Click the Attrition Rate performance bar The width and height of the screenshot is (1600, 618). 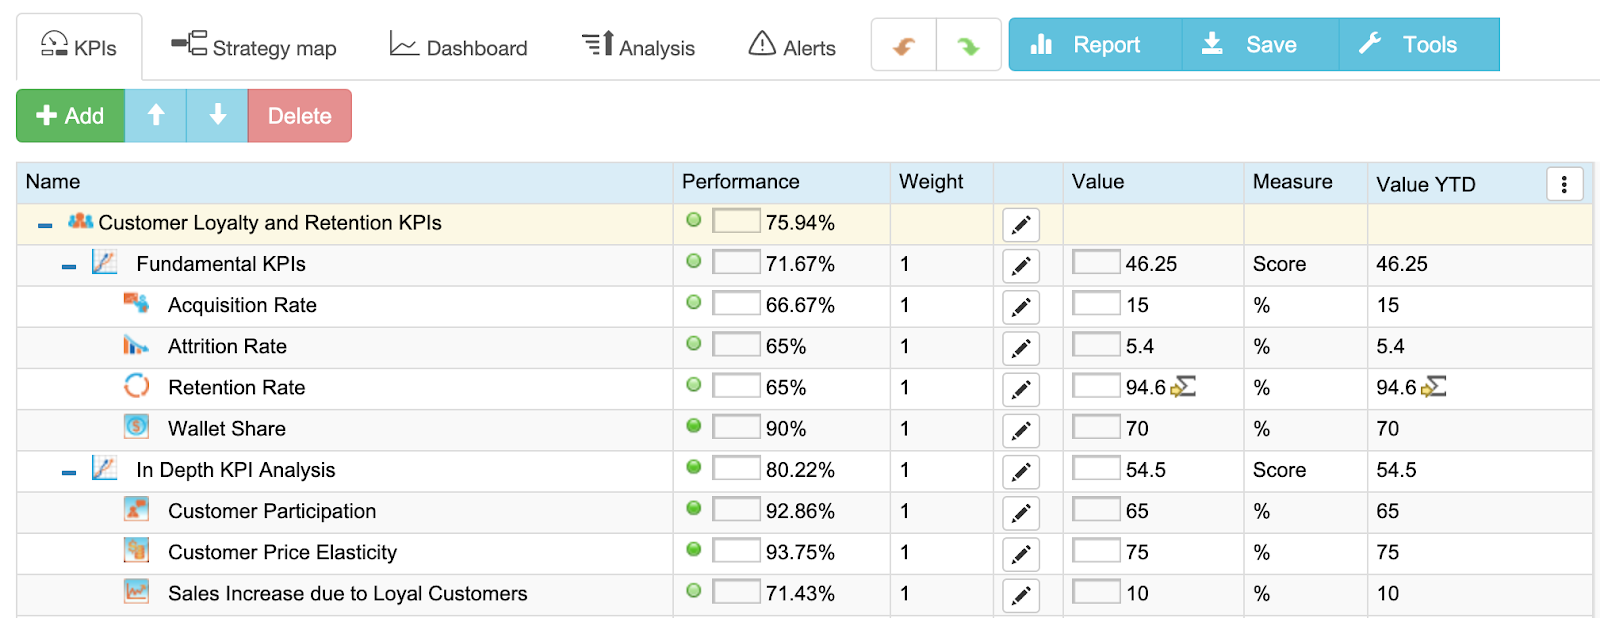click(x=736, y=345)
